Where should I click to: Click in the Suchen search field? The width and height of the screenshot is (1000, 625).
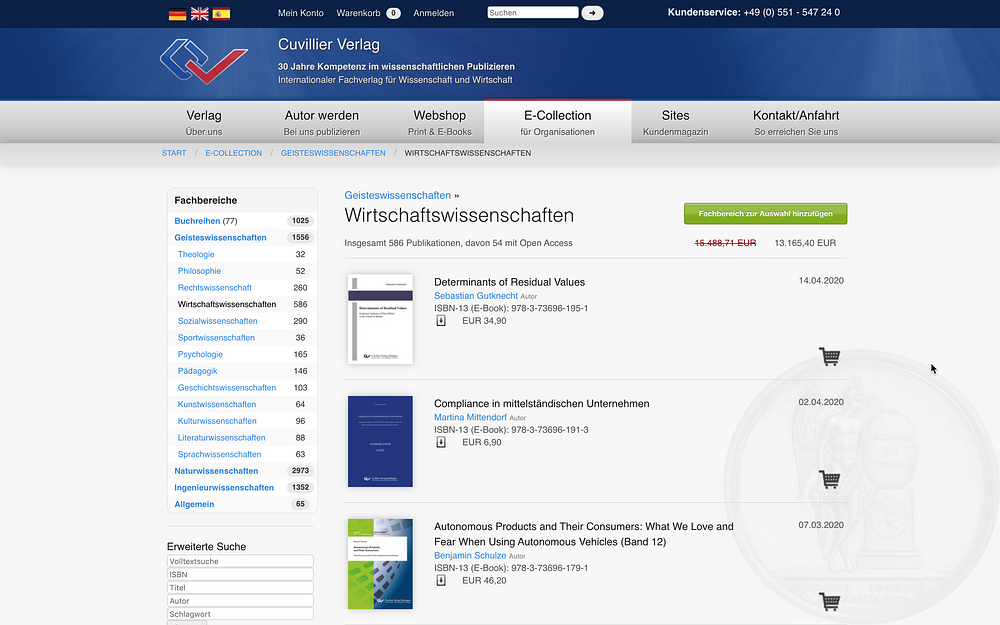pyautogui.click(x=533, y=13)
